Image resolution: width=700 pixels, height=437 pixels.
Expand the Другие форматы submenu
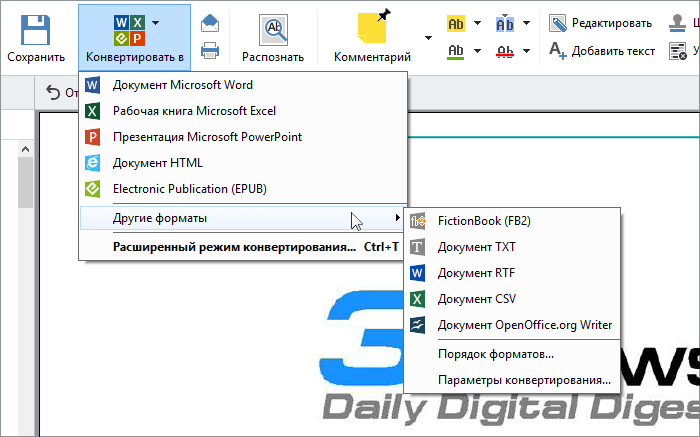point(242,218)
